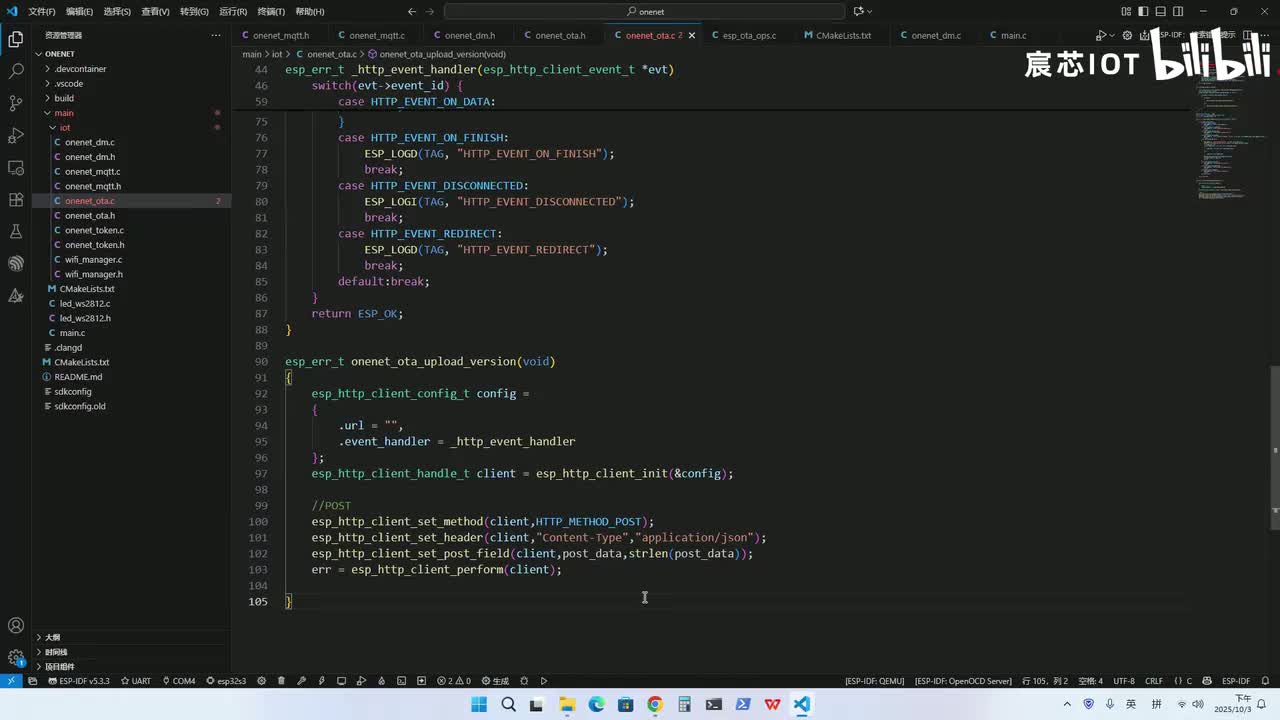Click the ESP-IDF full clean trash icon
The image size is (1280, 720).
click(281, 681)
